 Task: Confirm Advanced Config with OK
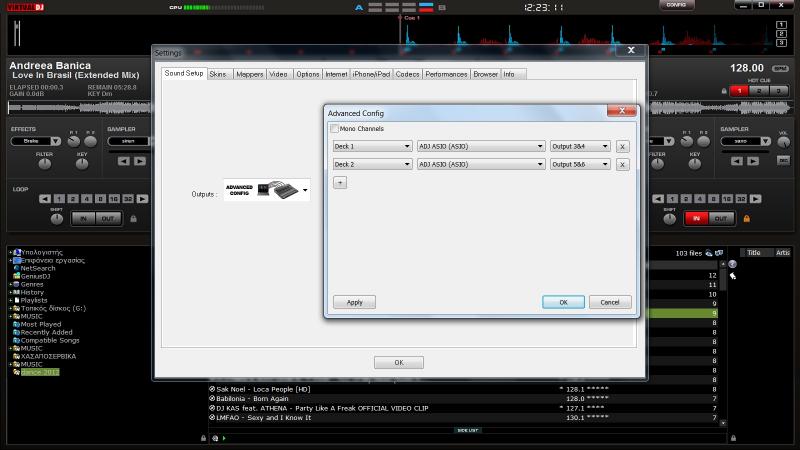click(563, 302)
